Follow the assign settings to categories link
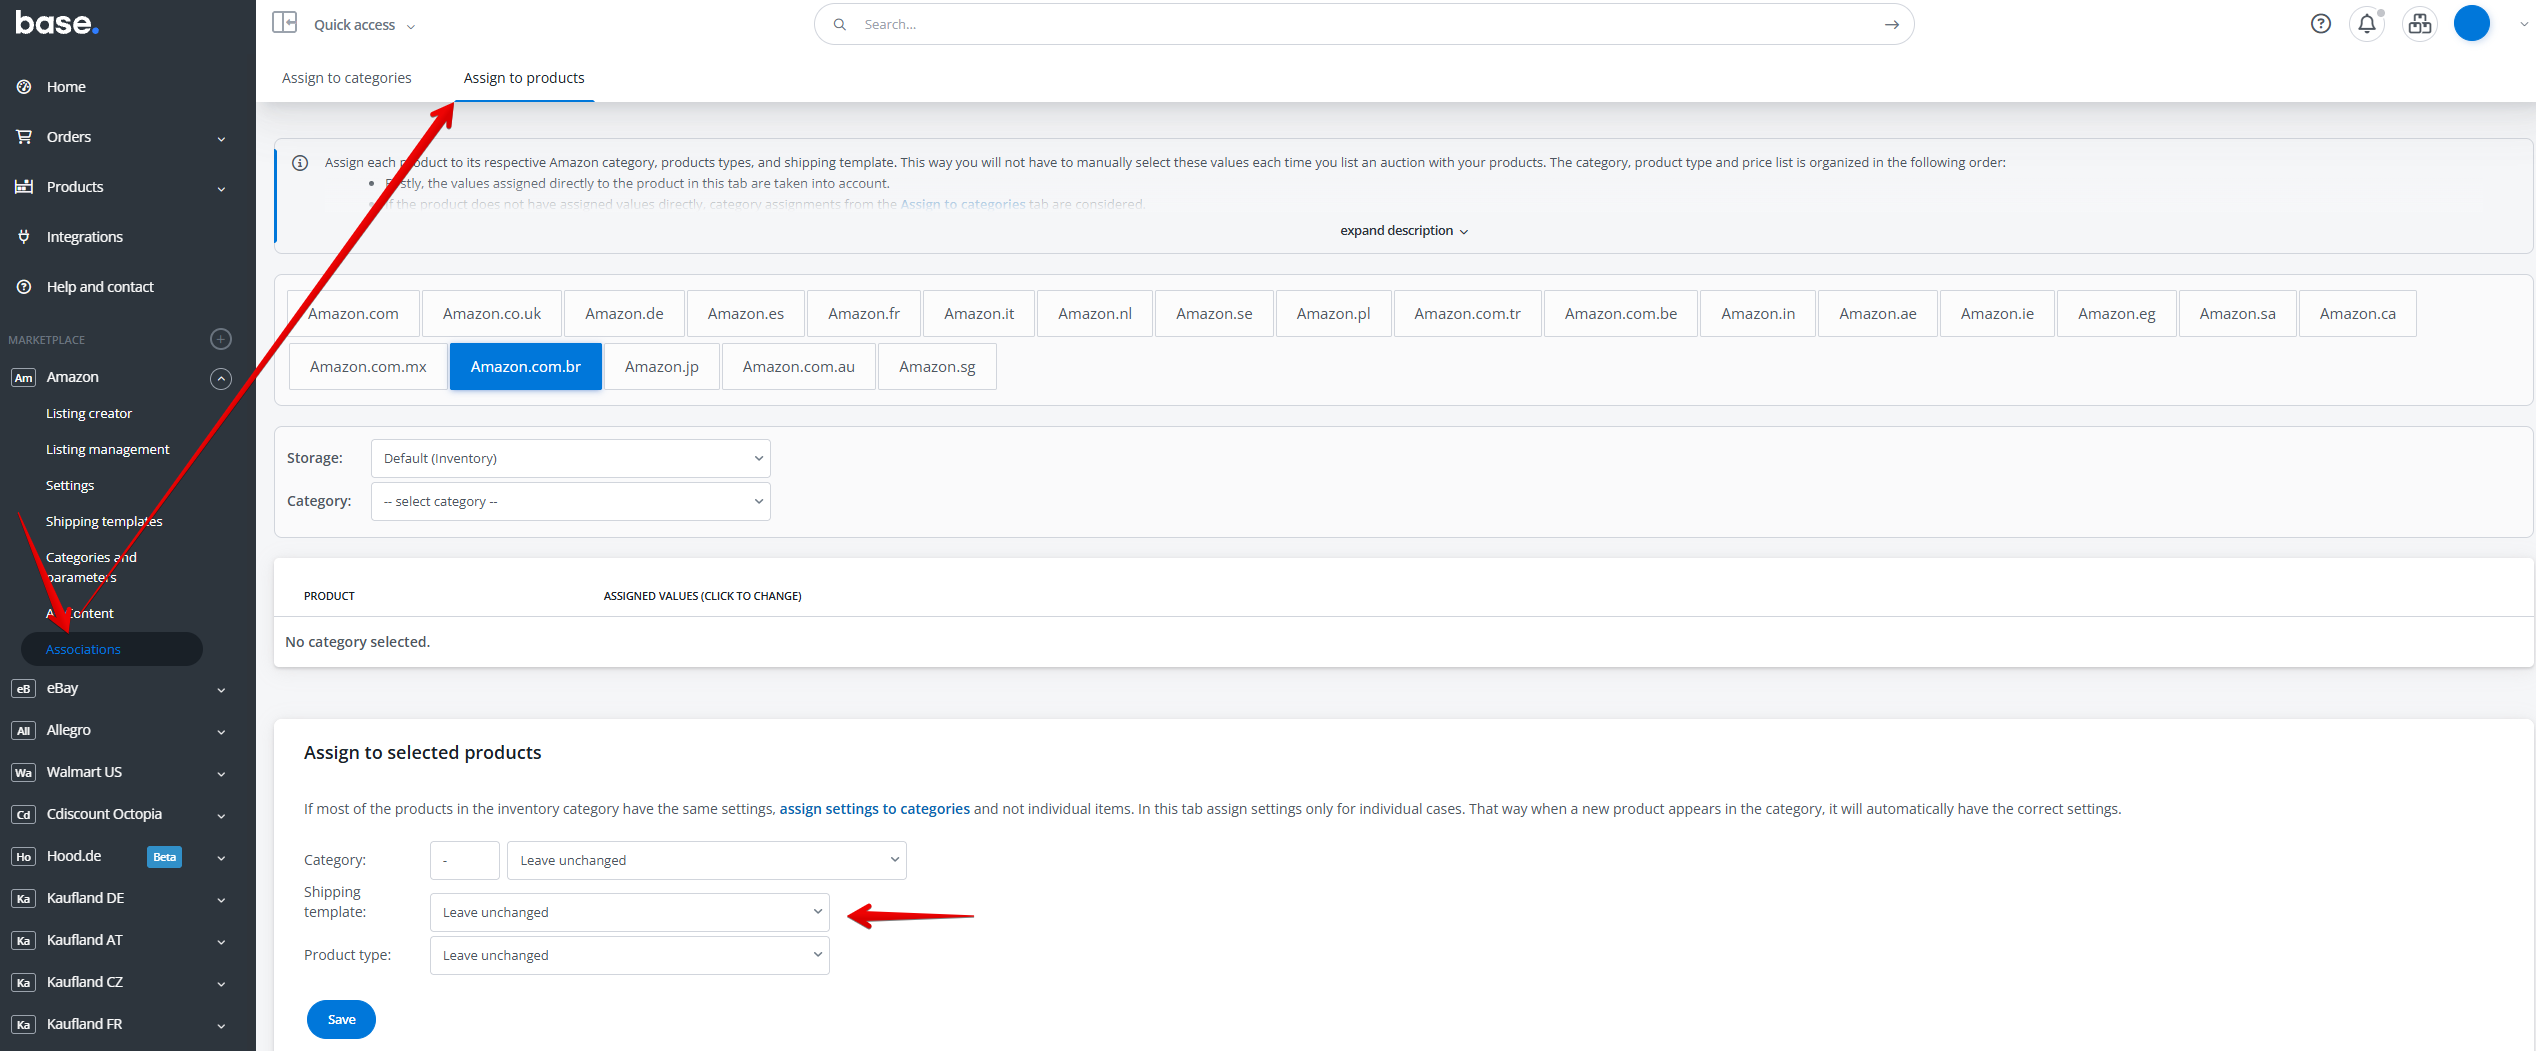Image resolution: width=2536 pixels, height=1051 pixels. coord(874,809)
